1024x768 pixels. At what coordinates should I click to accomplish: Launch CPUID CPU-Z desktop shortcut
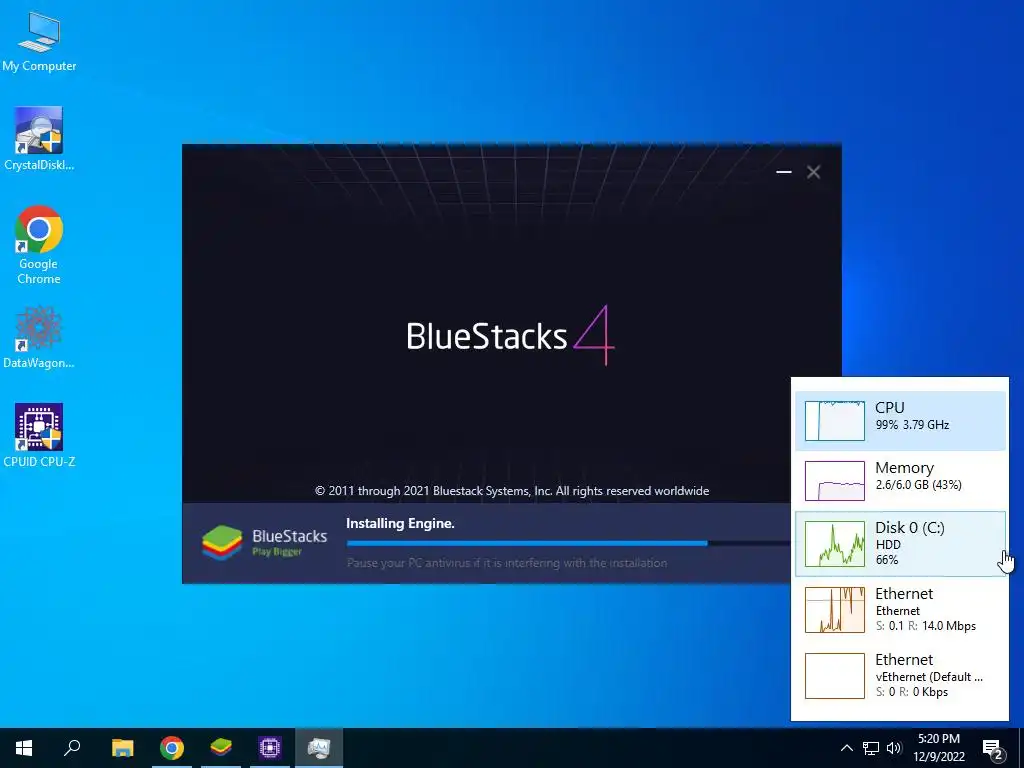pos(39,436)
